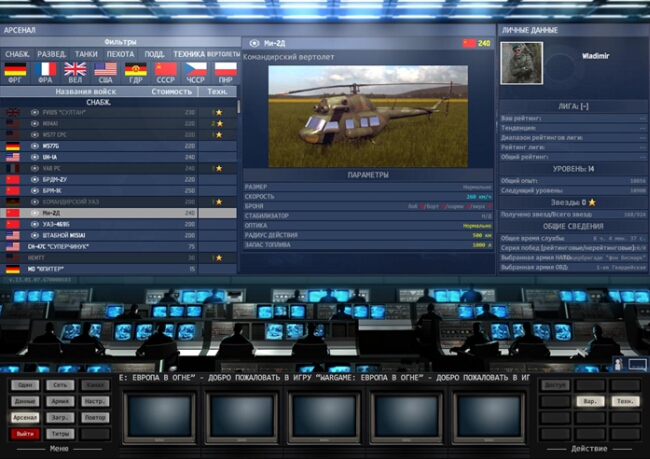
Task: Click the Техн. action button
Action: (625, 401)
